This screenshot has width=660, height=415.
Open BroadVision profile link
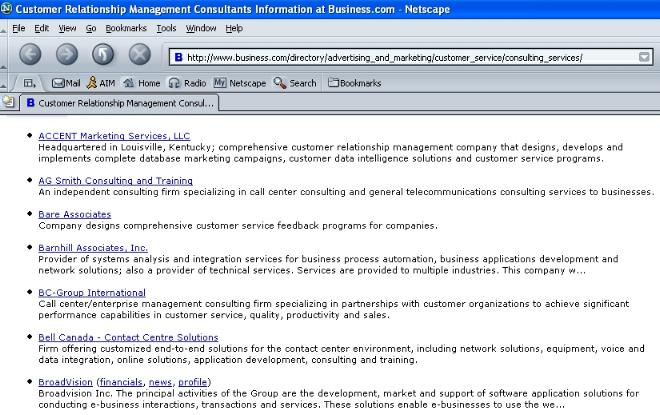click(x=193, y=382)
